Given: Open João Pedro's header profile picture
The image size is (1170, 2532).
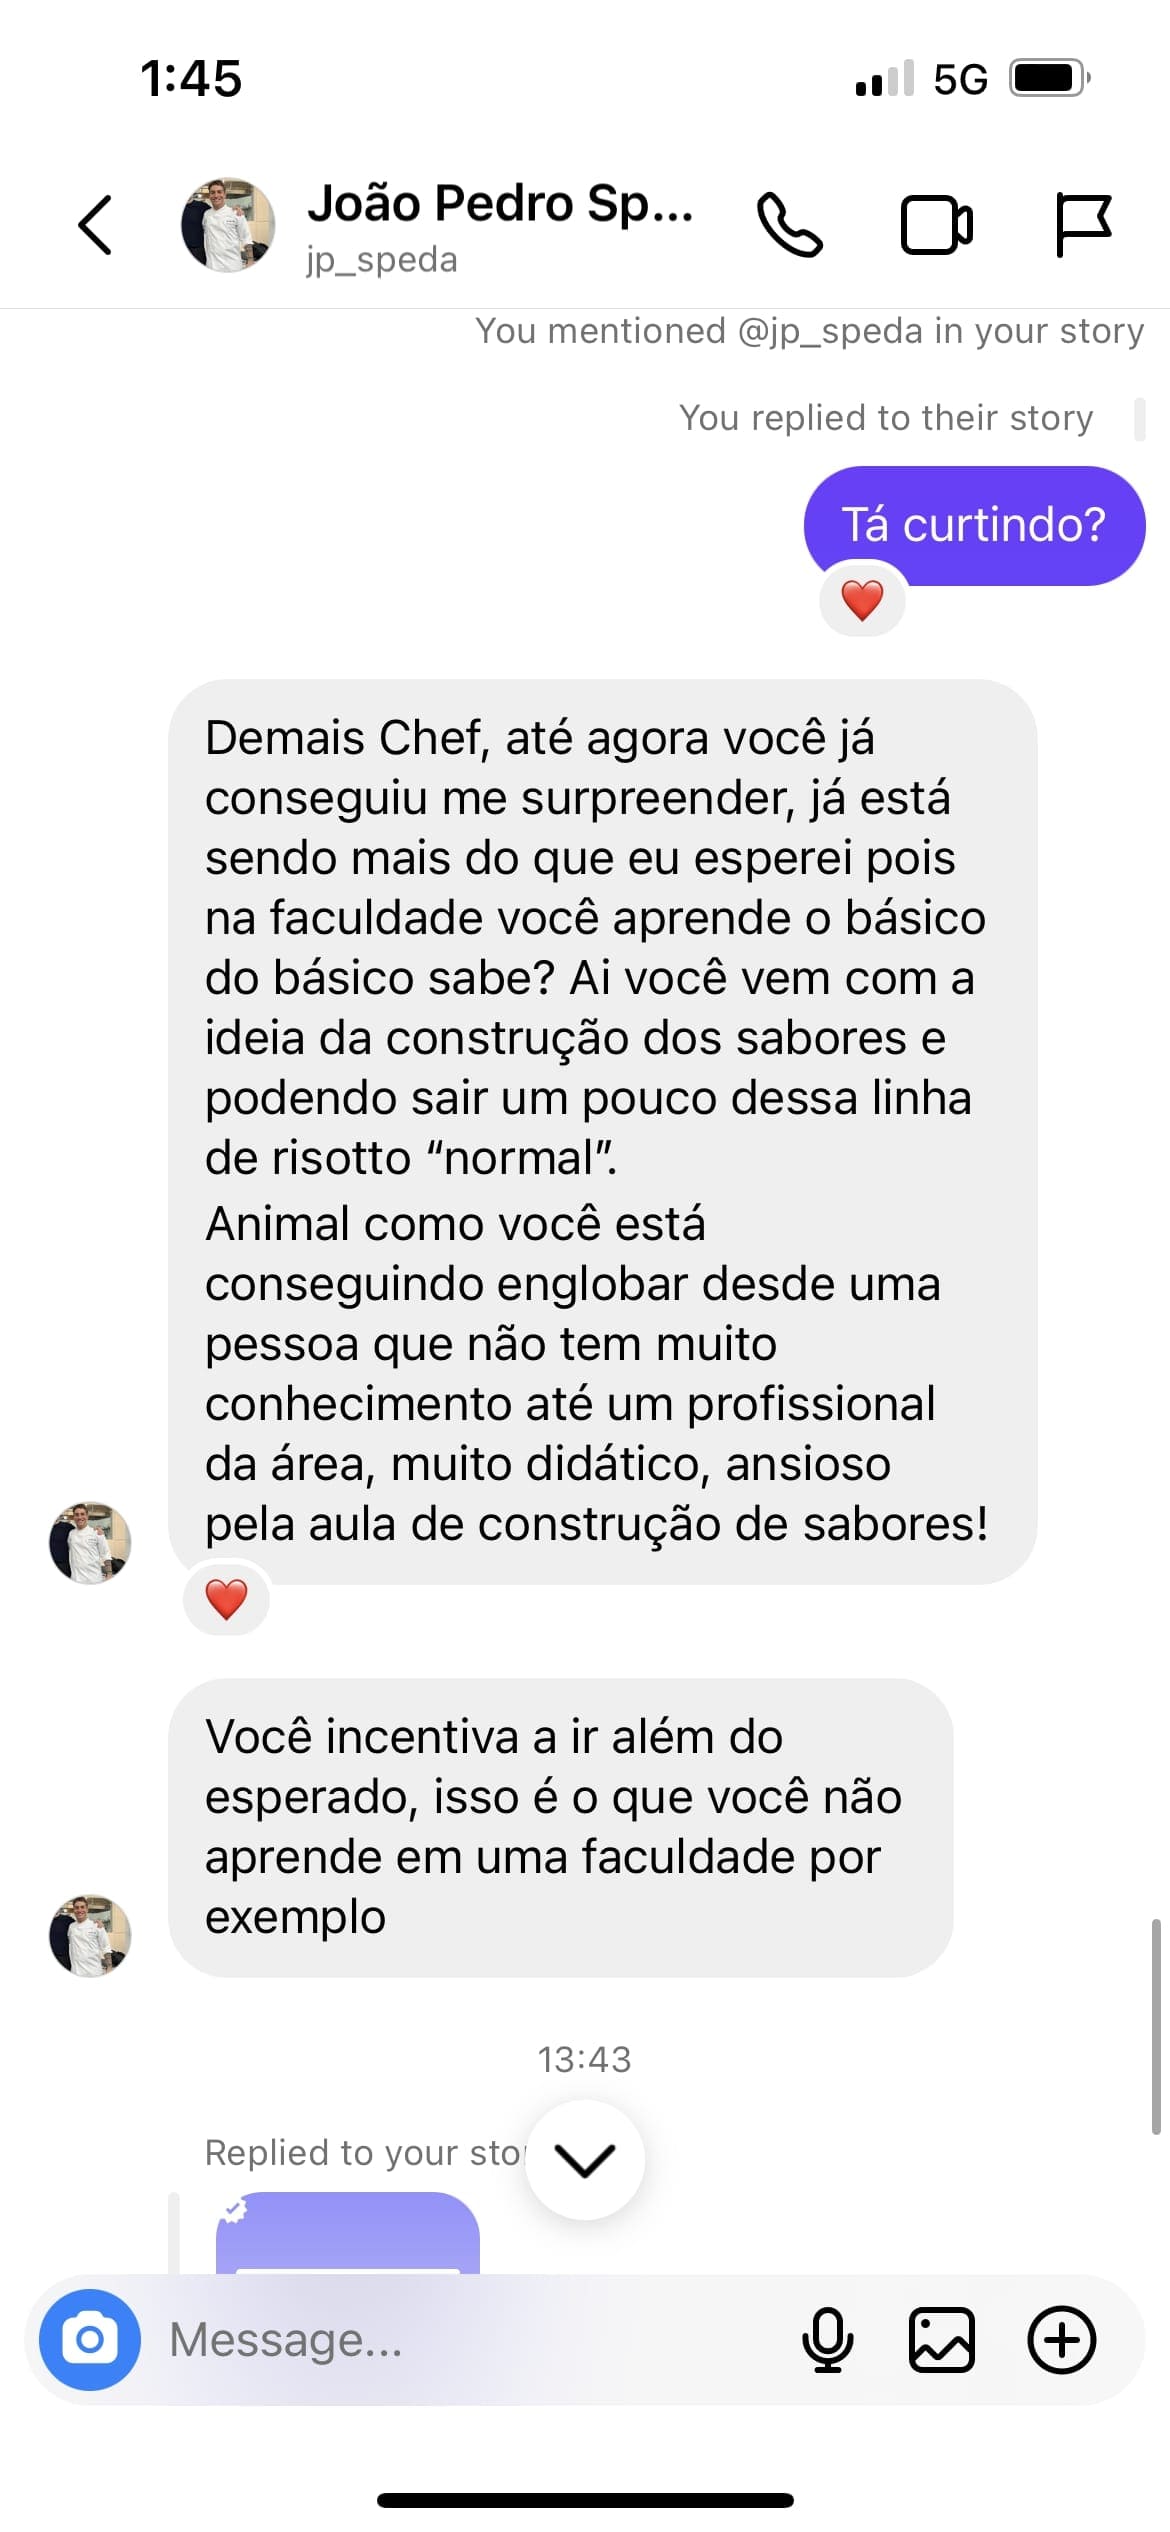Looking at the screenshot, I should (x=228, y=225).
